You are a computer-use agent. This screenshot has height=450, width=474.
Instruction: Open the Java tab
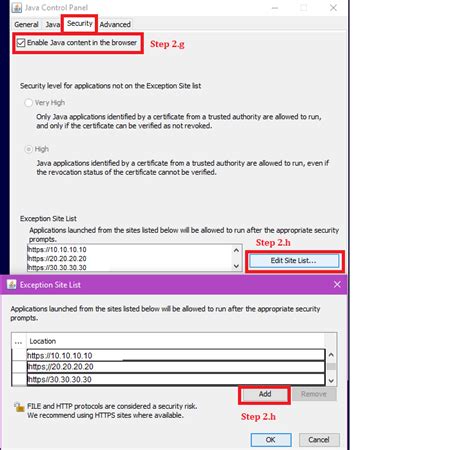[x=53, y=24]
